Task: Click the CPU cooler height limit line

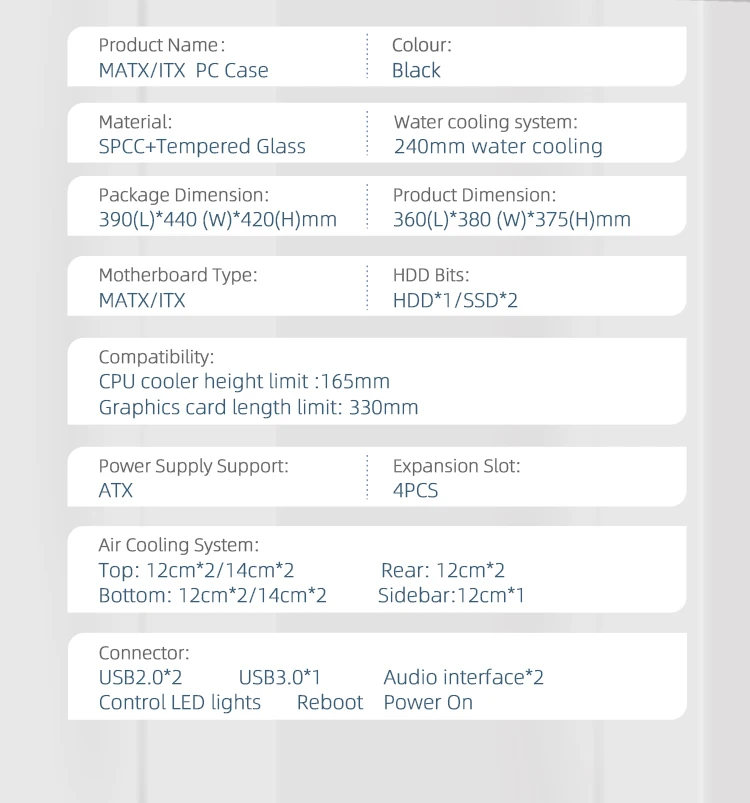Action: tap(244, 382)
